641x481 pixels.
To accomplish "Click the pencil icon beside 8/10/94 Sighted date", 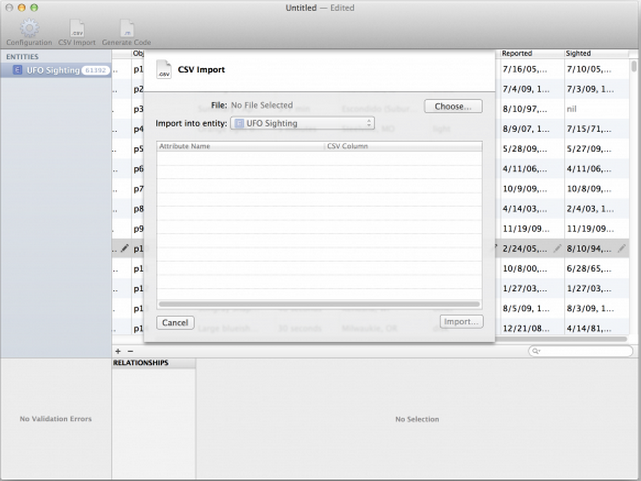I will pyautogui.click(x=621, y=248).
